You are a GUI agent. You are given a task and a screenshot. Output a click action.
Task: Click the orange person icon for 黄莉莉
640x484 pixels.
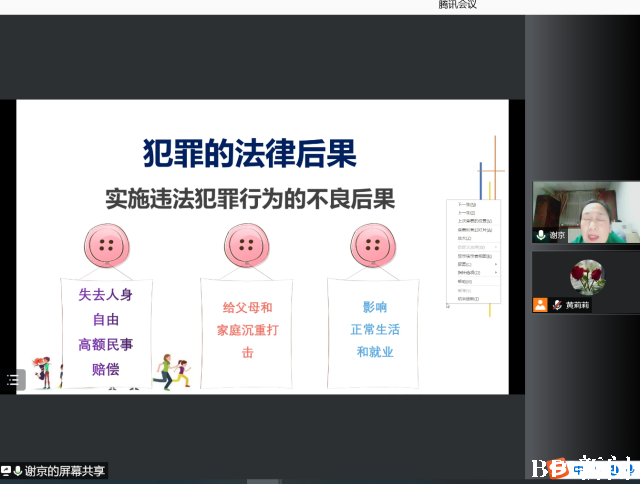(x=540, y=305)
